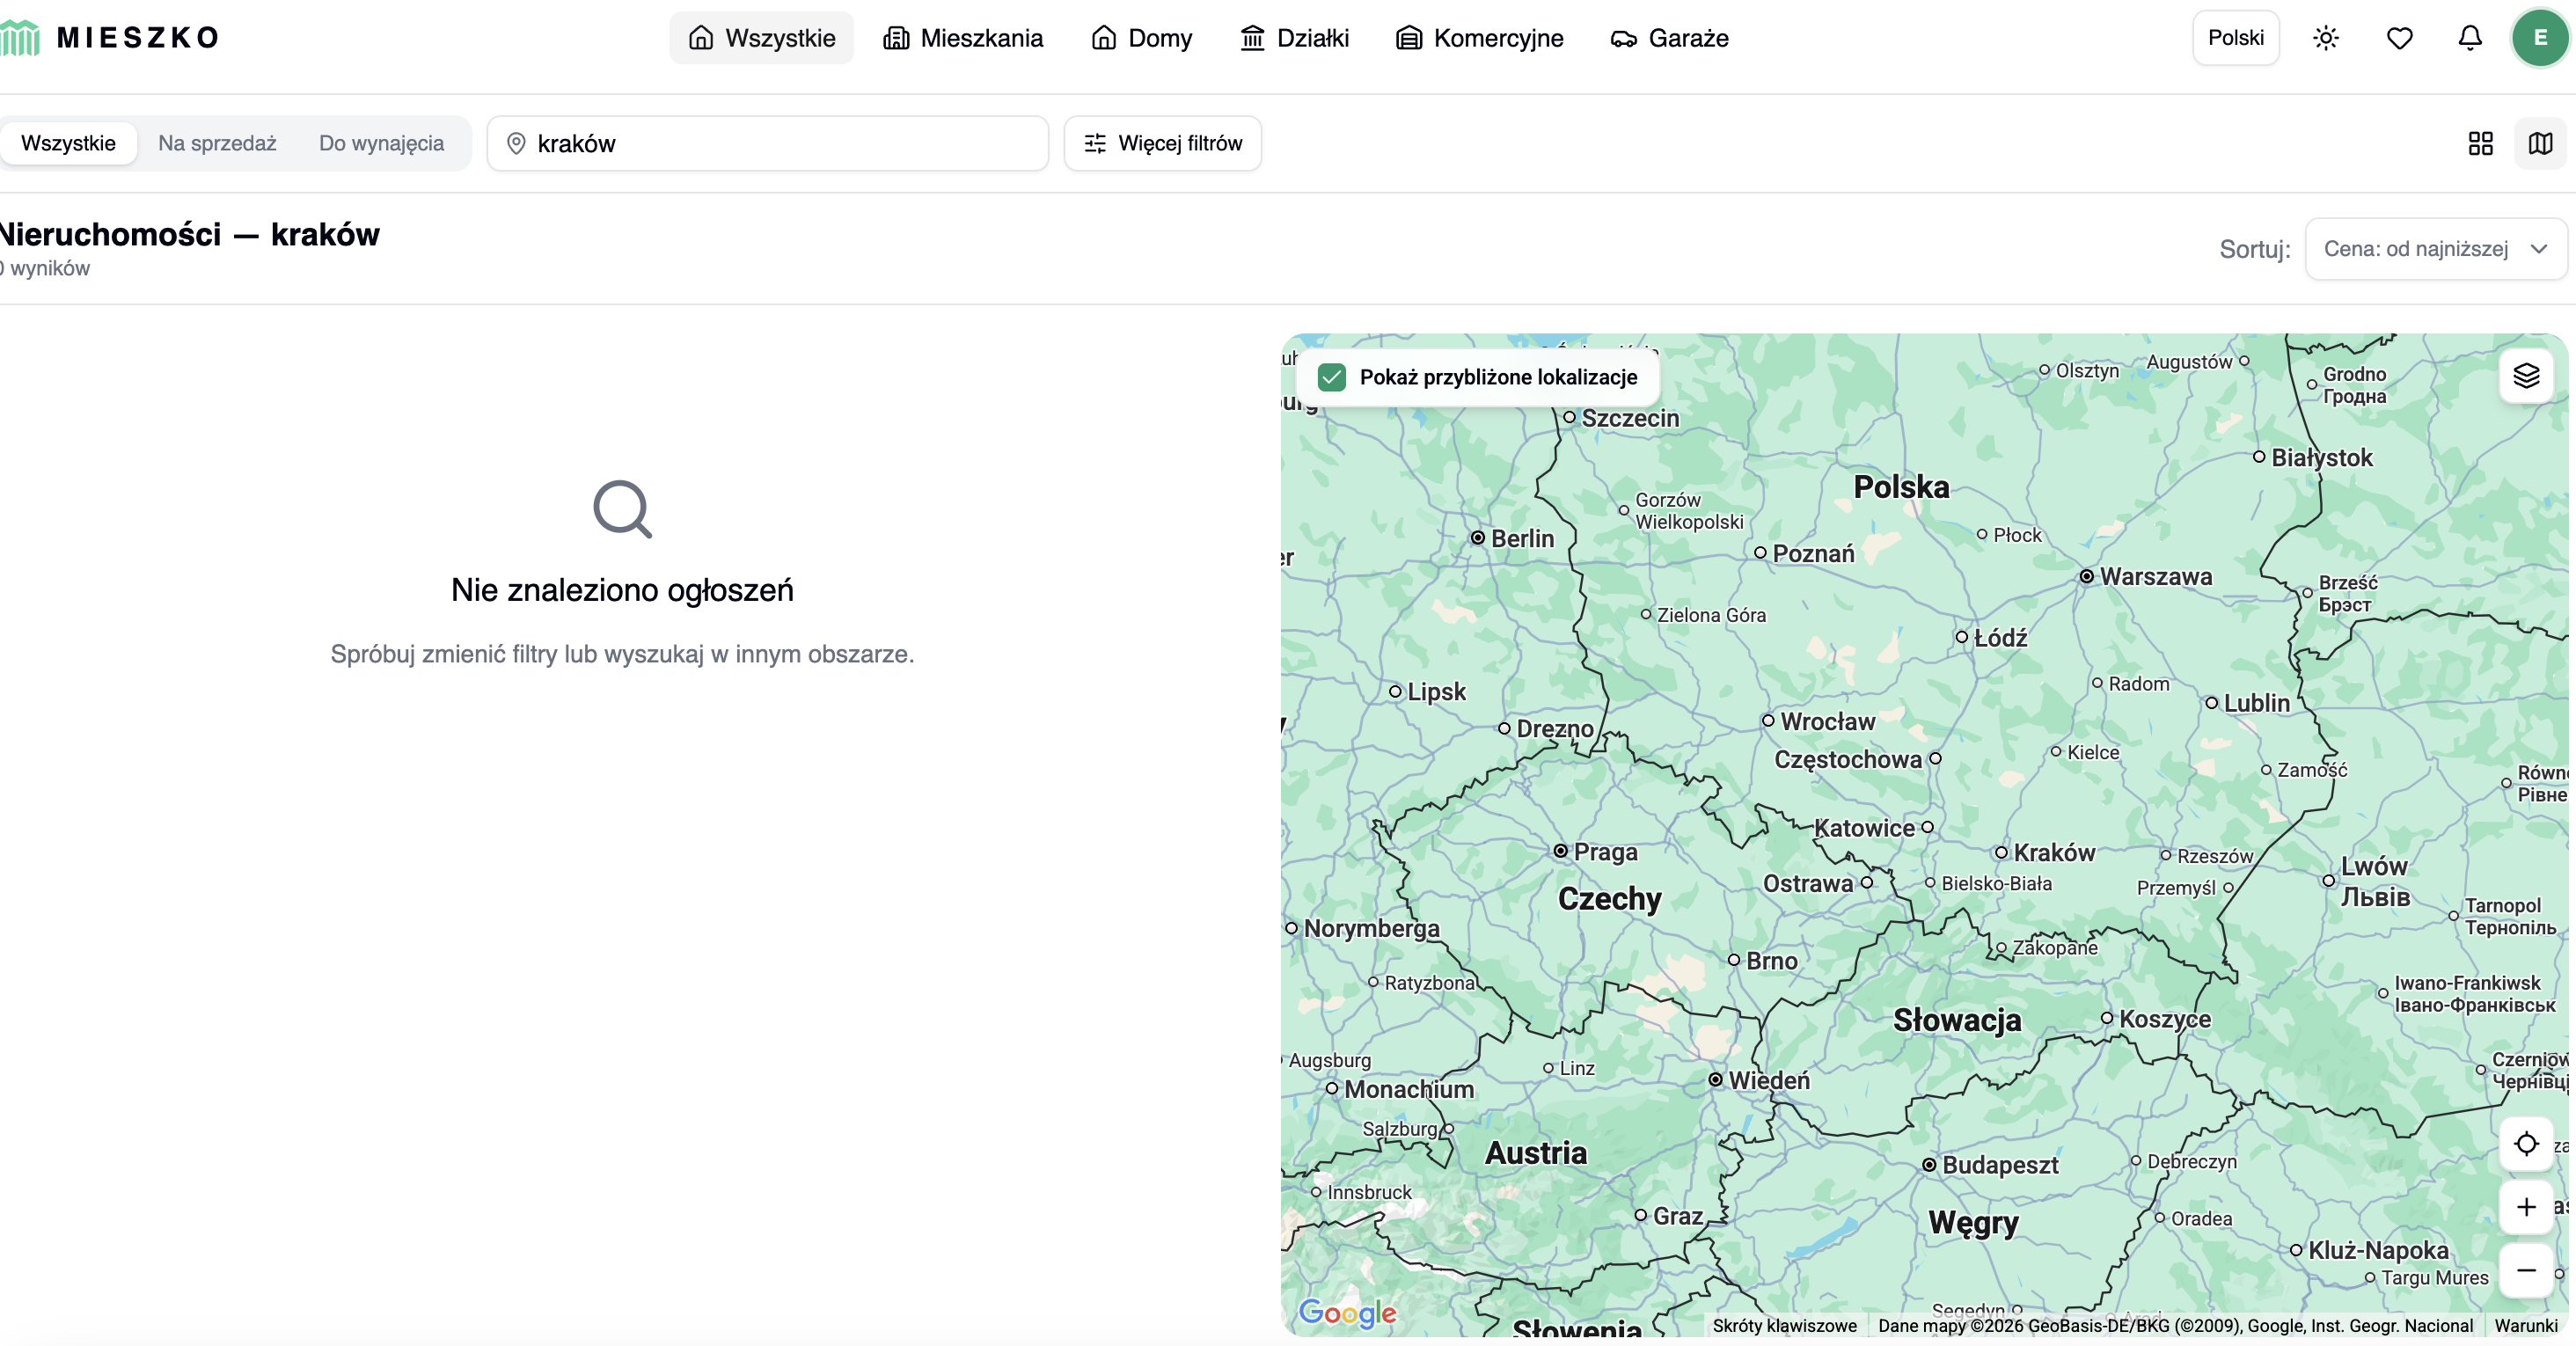
Task: Click the location pin icon in search
Action: pos(516,143)
